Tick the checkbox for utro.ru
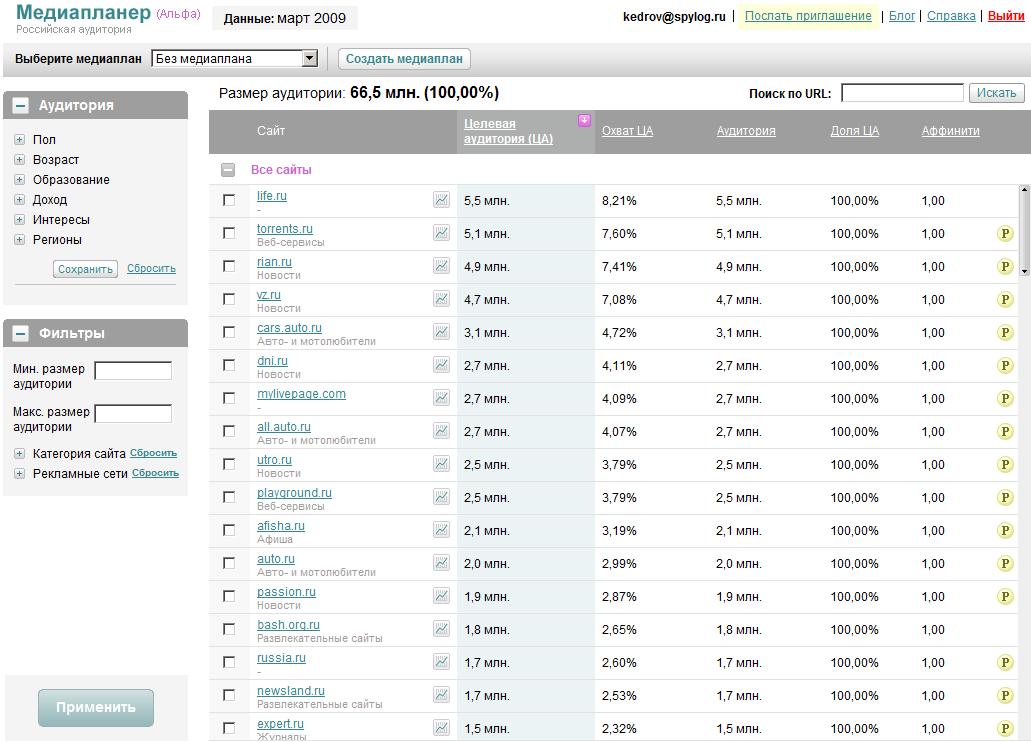The height and width of the screenshot is (742, 1031). [x=229, y=464]
